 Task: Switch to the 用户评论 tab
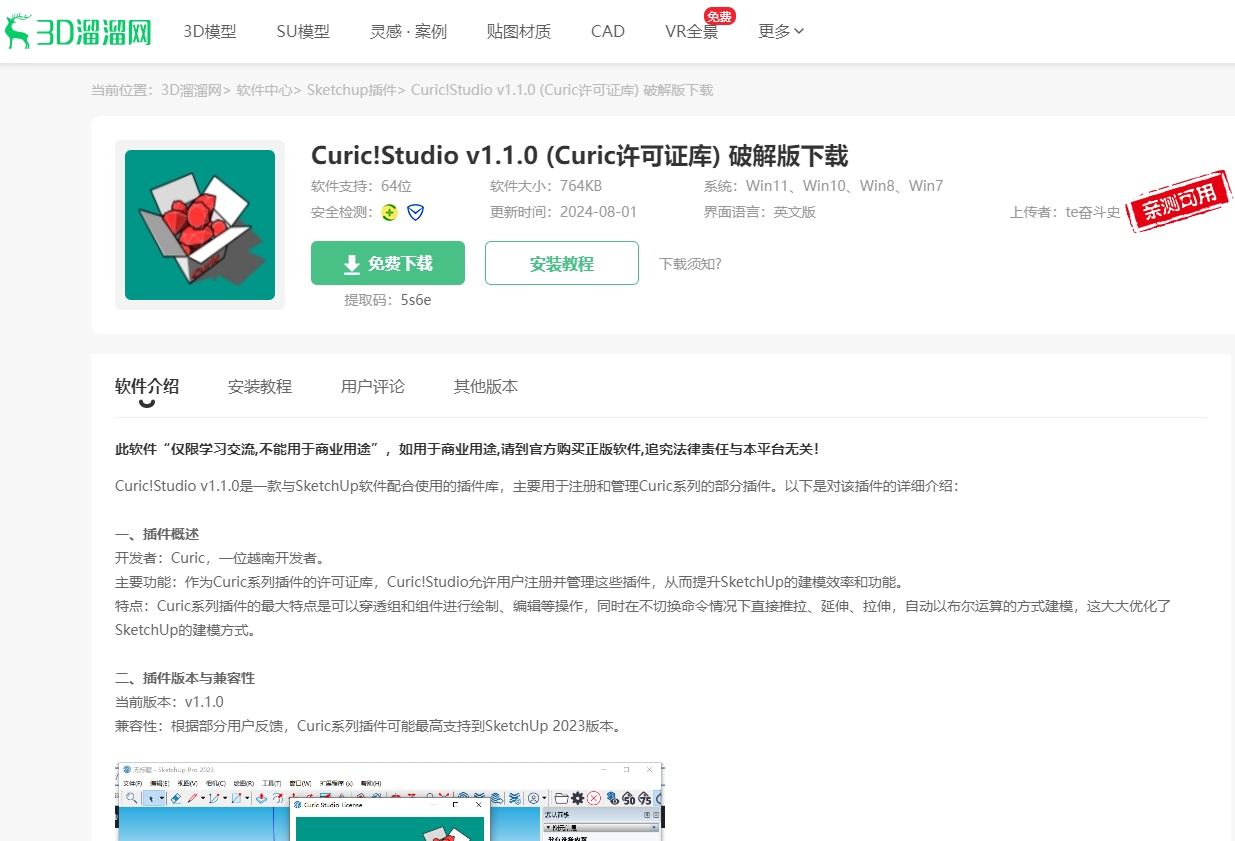coord(372,386)
